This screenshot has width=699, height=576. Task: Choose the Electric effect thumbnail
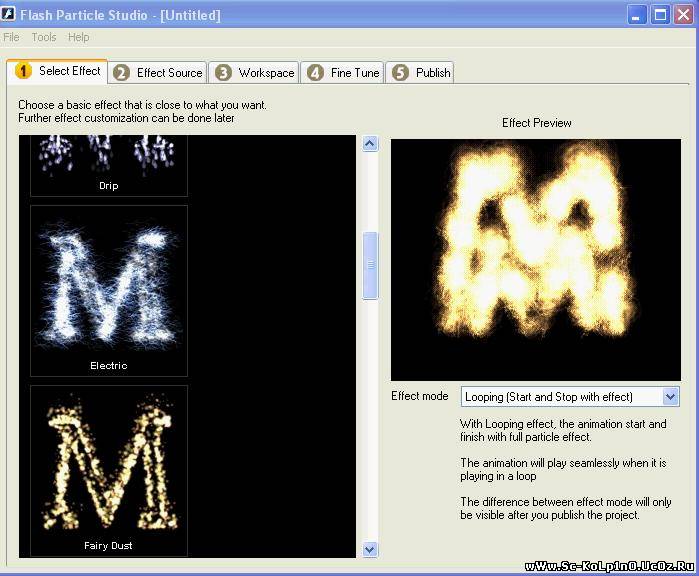[109, 291]
